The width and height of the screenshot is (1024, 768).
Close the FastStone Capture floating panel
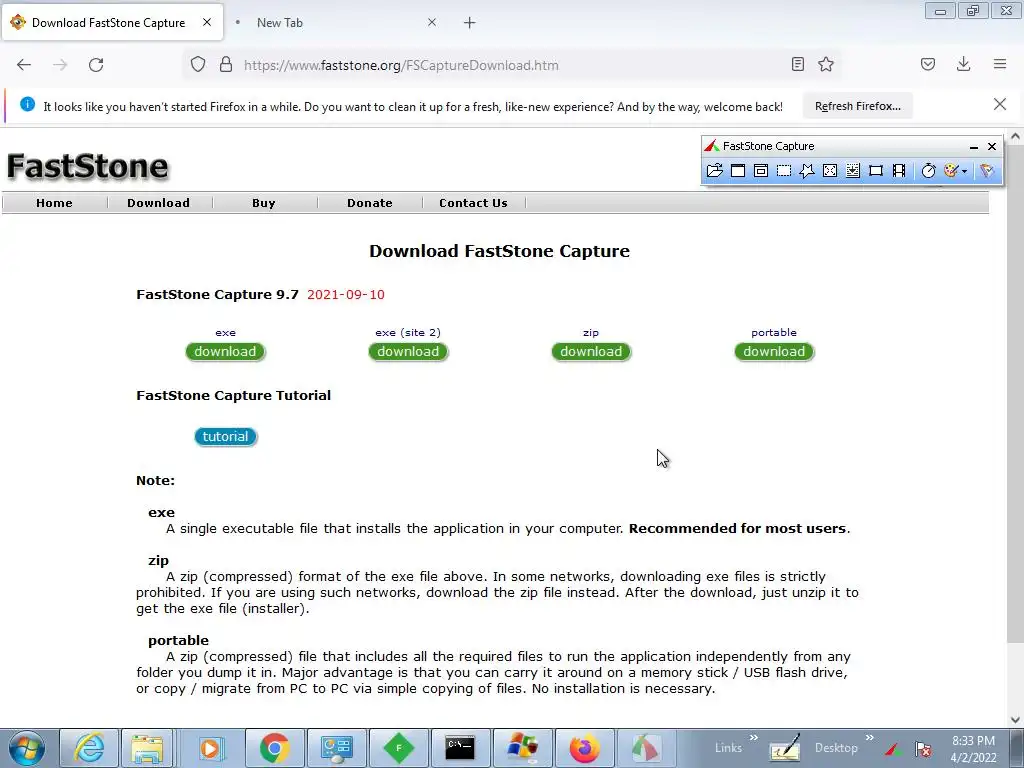click(992, 146)
